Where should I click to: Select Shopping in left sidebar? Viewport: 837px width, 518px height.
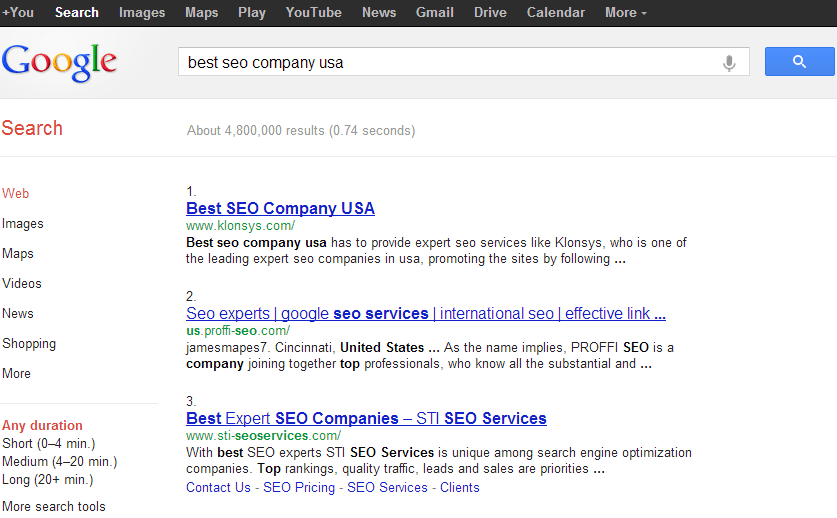pyautogui.click(x=29, y=343)
